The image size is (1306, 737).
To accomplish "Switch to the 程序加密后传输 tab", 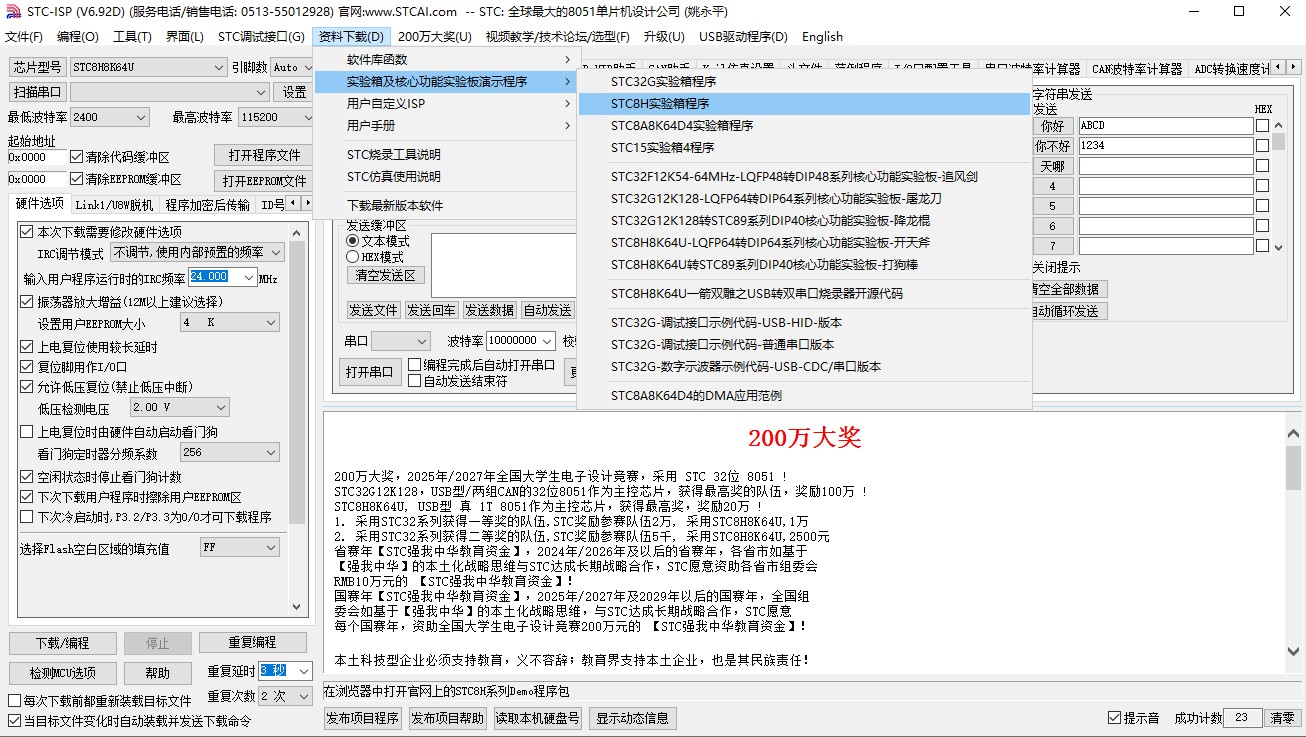I will click(x=207, y=205).
